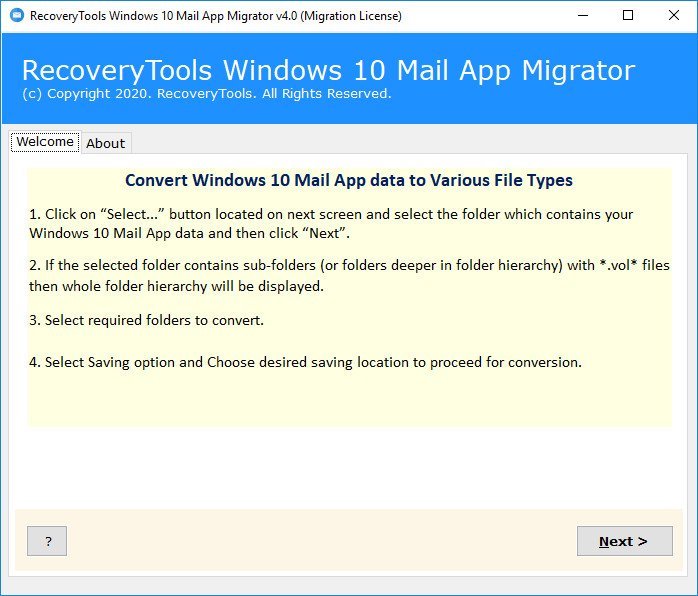Click the app icon in title bar
This screenshot has height=596, width=698.
[16, 16]
